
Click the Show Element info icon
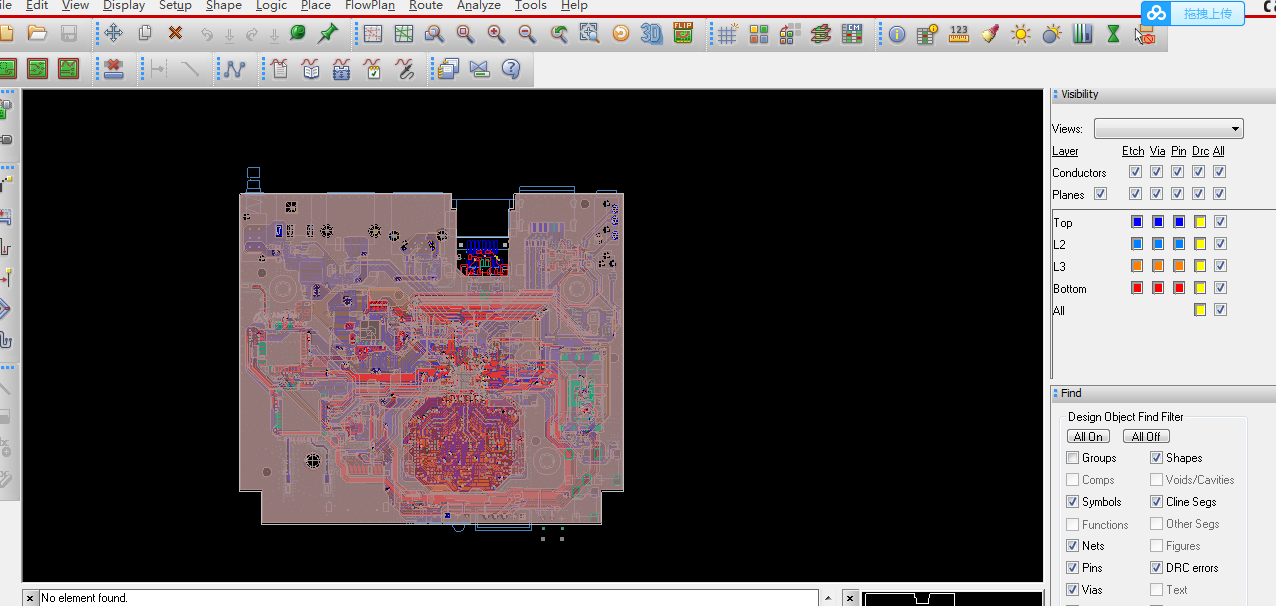click(x=897, y=33)
